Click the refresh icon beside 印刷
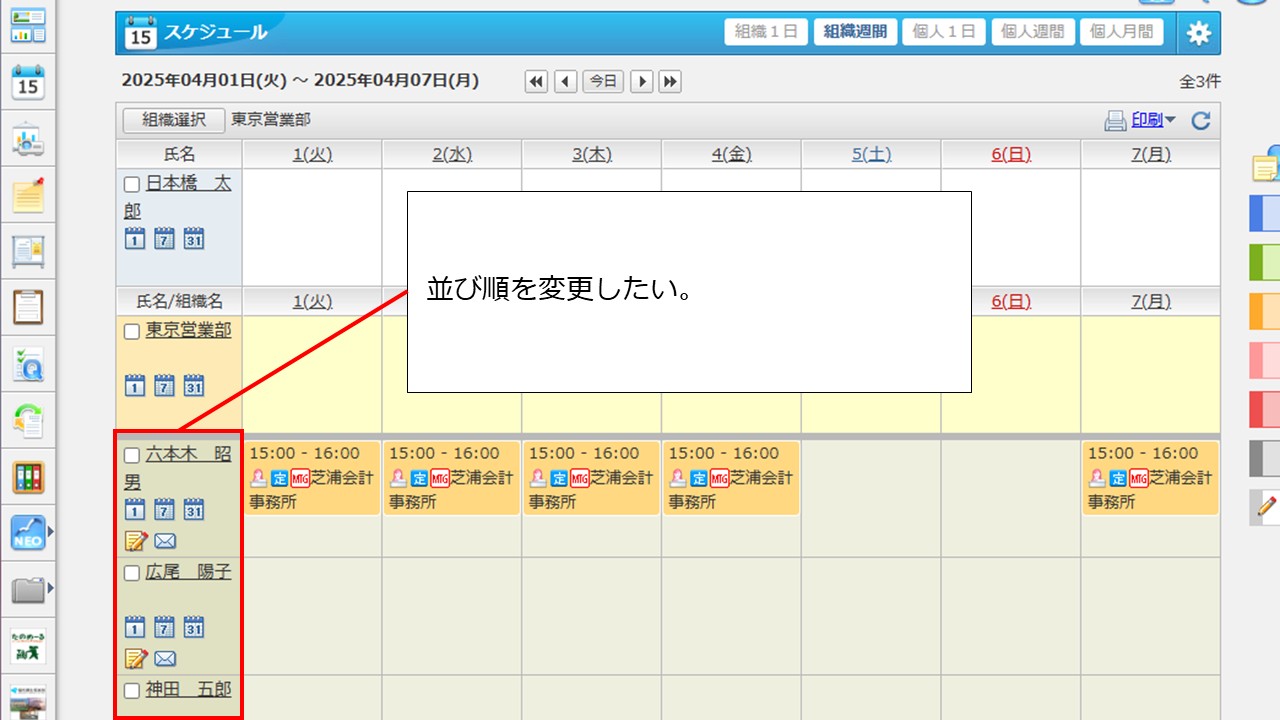Screen dimensions: 1280x720 [1201, 121]
